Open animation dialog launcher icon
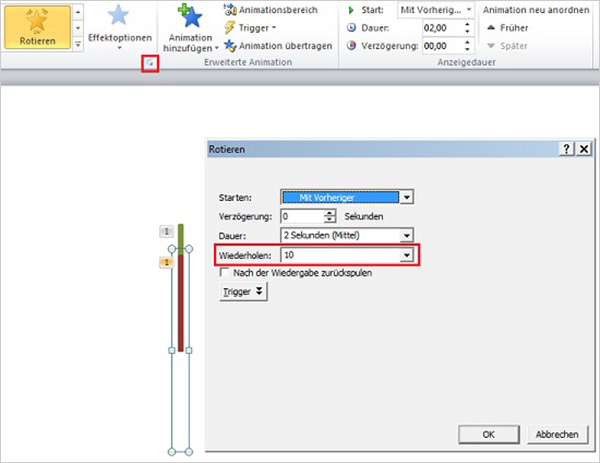This screenshot has height=463, width=600. point(150,64)
